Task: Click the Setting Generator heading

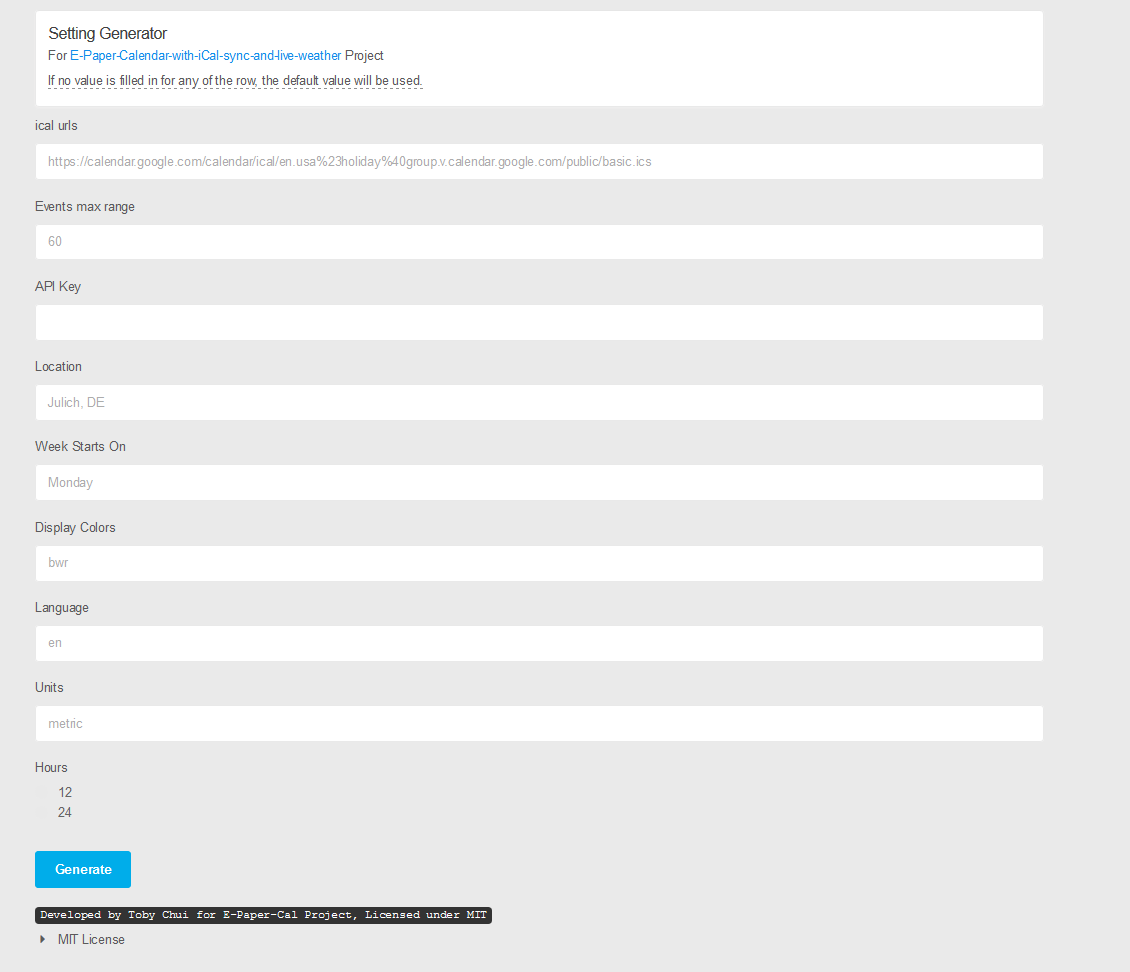Action: click(x=107, y=34)
